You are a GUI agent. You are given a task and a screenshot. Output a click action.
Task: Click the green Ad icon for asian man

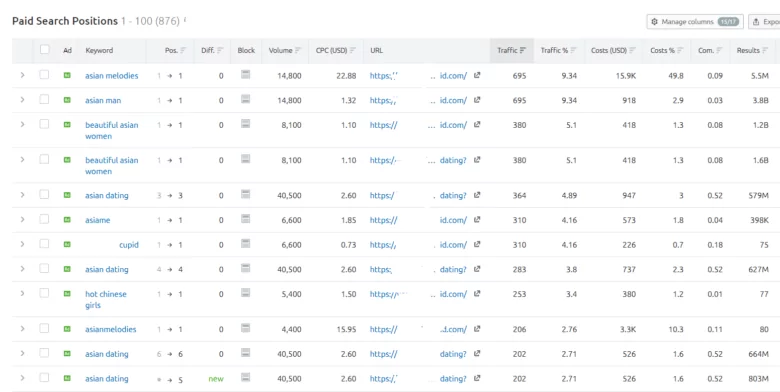tap(67, 100)
